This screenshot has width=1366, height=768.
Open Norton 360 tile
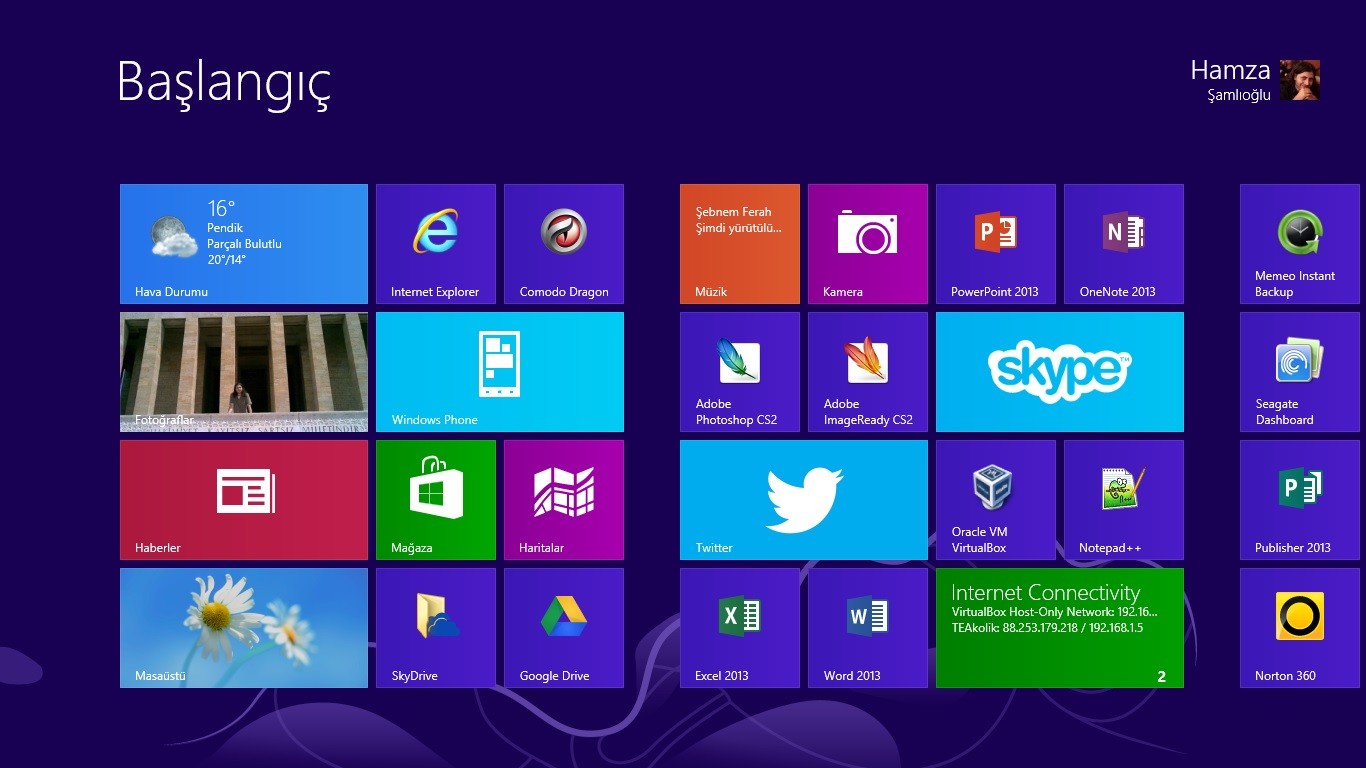(1300, 628)
